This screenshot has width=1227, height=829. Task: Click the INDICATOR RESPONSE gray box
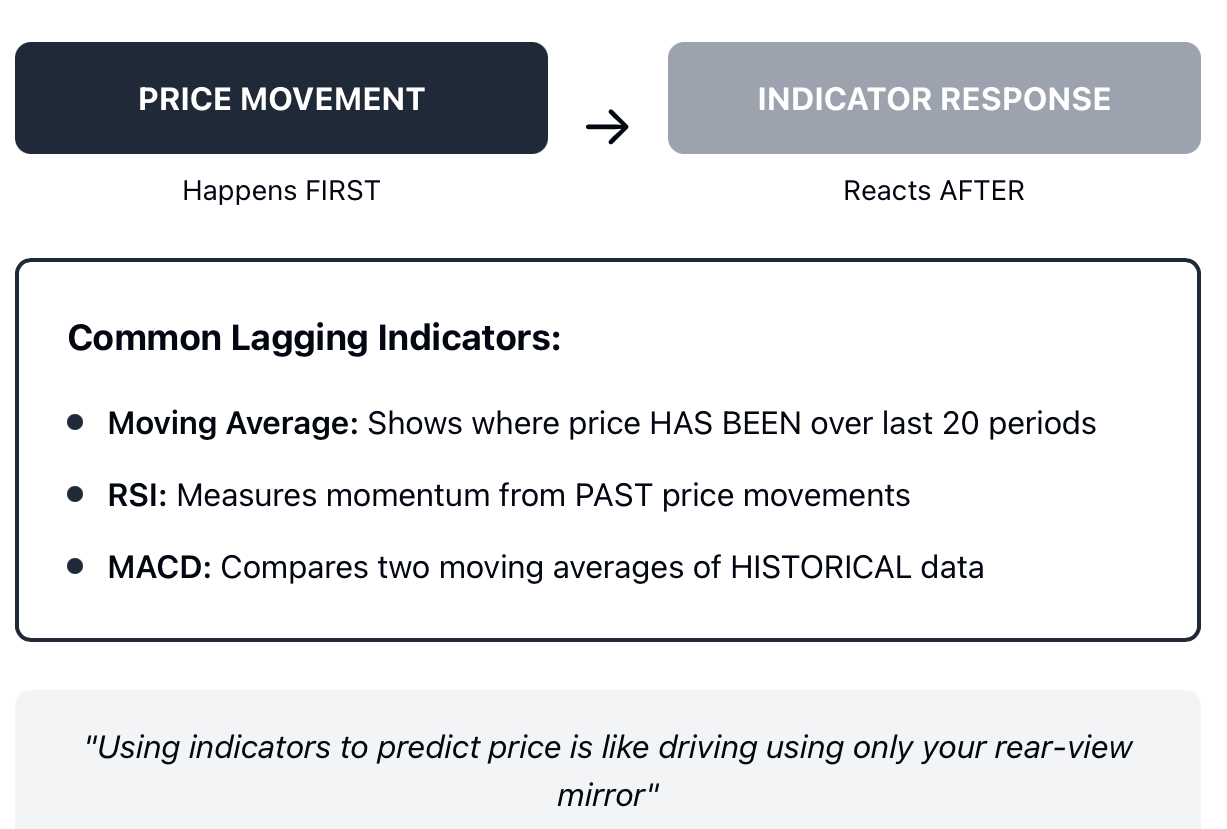(934, 98)
